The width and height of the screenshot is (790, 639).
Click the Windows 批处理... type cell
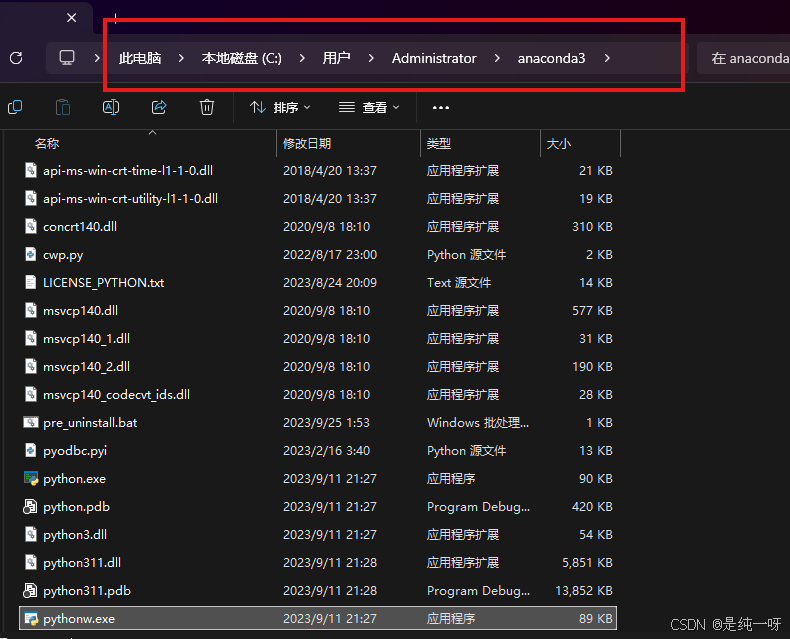(x=478, y=423)
